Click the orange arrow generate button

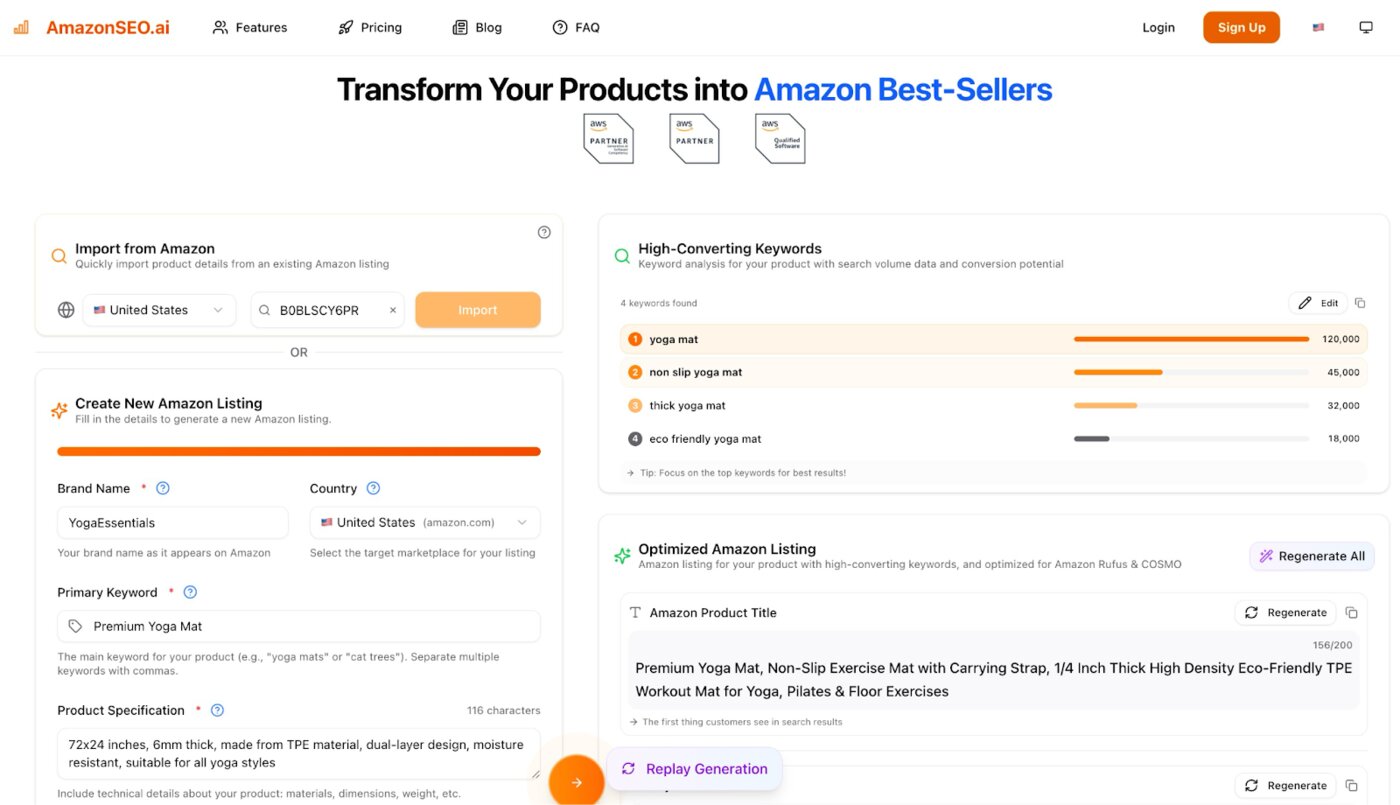click(576, 782)
